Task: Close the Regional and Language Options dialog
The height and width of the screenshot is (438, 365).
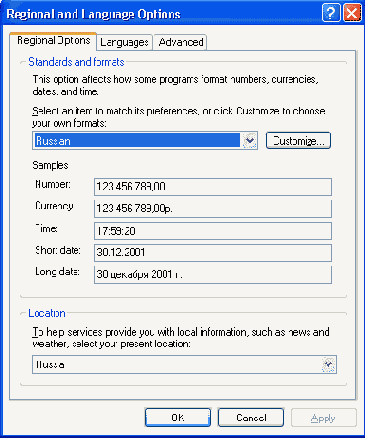Action: (x=352, y=13)
